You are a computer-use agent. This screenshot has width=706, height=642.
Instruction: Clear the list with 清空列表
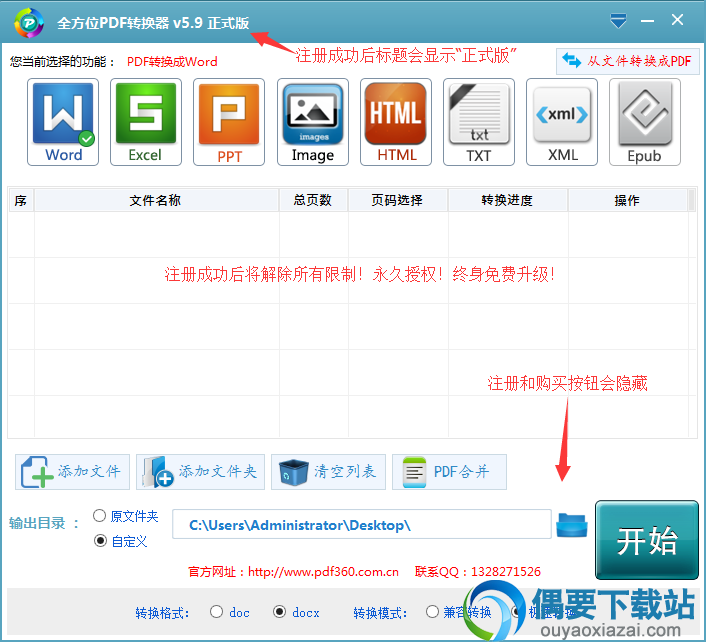coord(328,472)
